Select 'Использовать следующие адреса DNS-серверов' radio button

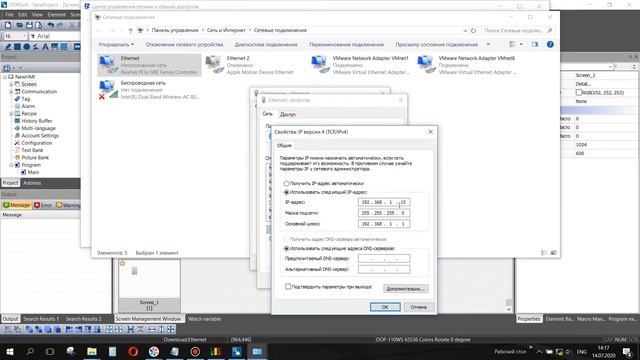click(x=286, y=248)
